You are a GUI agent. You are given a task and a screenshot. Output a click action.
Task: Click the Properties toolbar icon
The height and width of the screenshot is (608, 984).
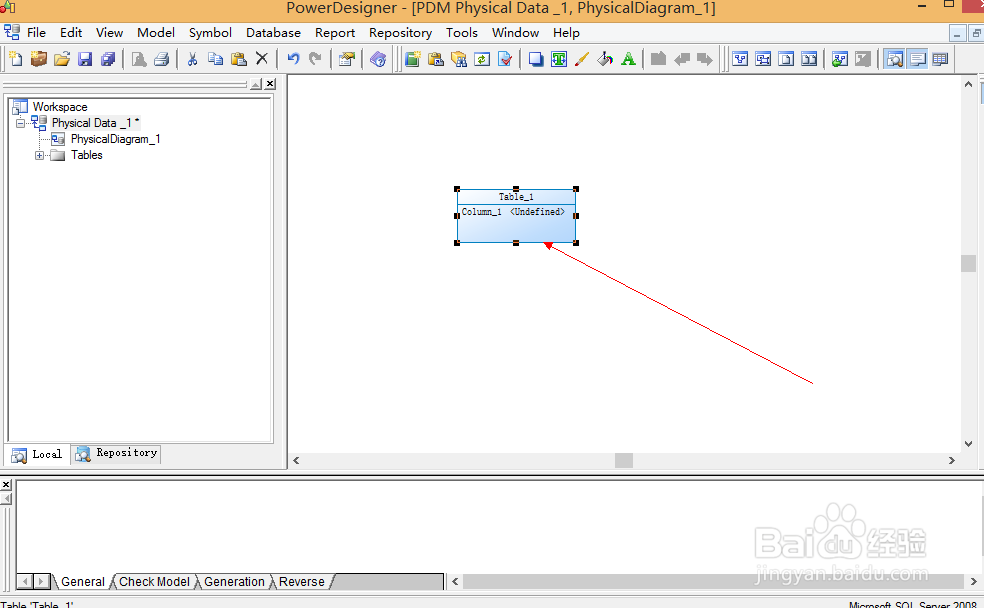pos(346,59)
